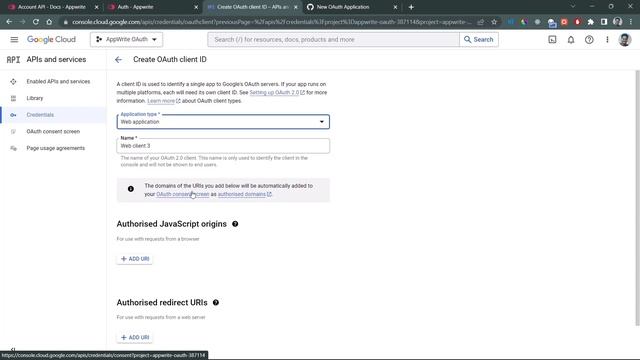Screen dimensions: 640x360
Task: Click the Credentials key icon
Action: (13, 115)
